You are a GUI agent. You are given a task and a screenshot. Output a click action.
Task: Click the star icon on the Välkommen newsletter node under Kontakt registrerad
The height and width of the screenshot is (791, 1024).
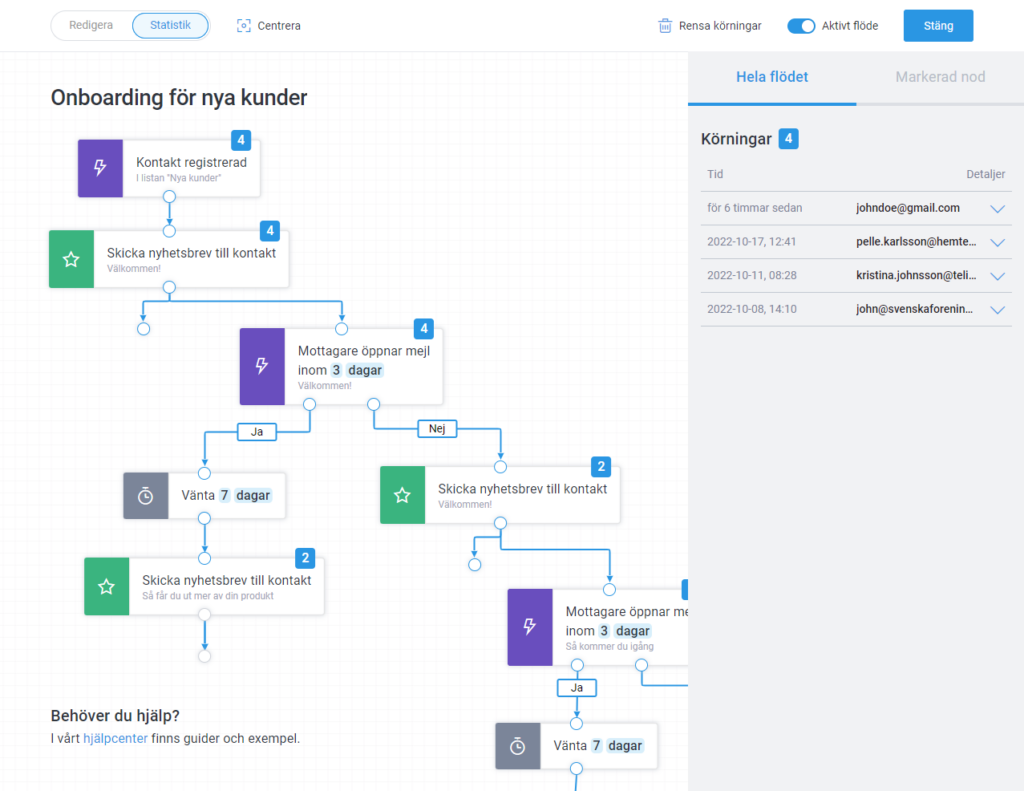click(71, 259)
